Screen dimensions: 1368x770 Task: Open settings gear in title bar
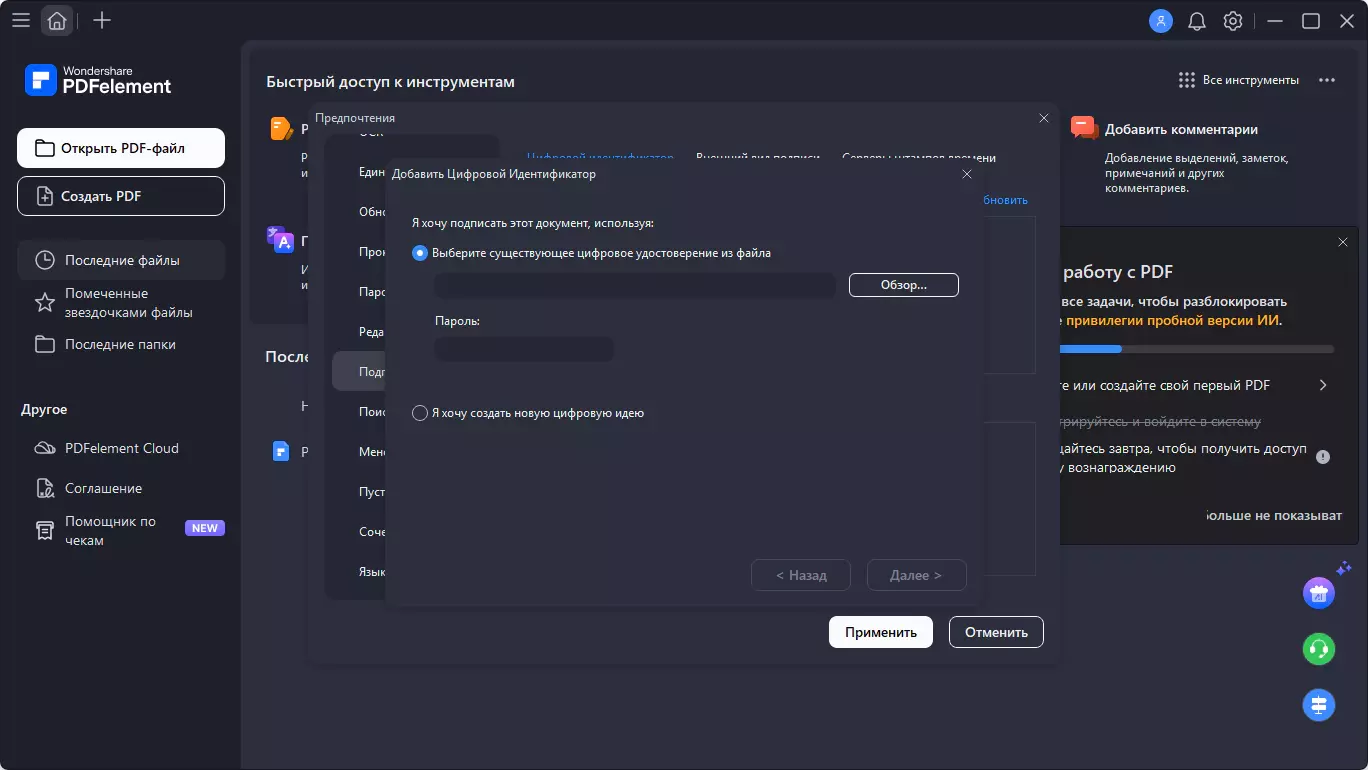(x=1233, y=21)
